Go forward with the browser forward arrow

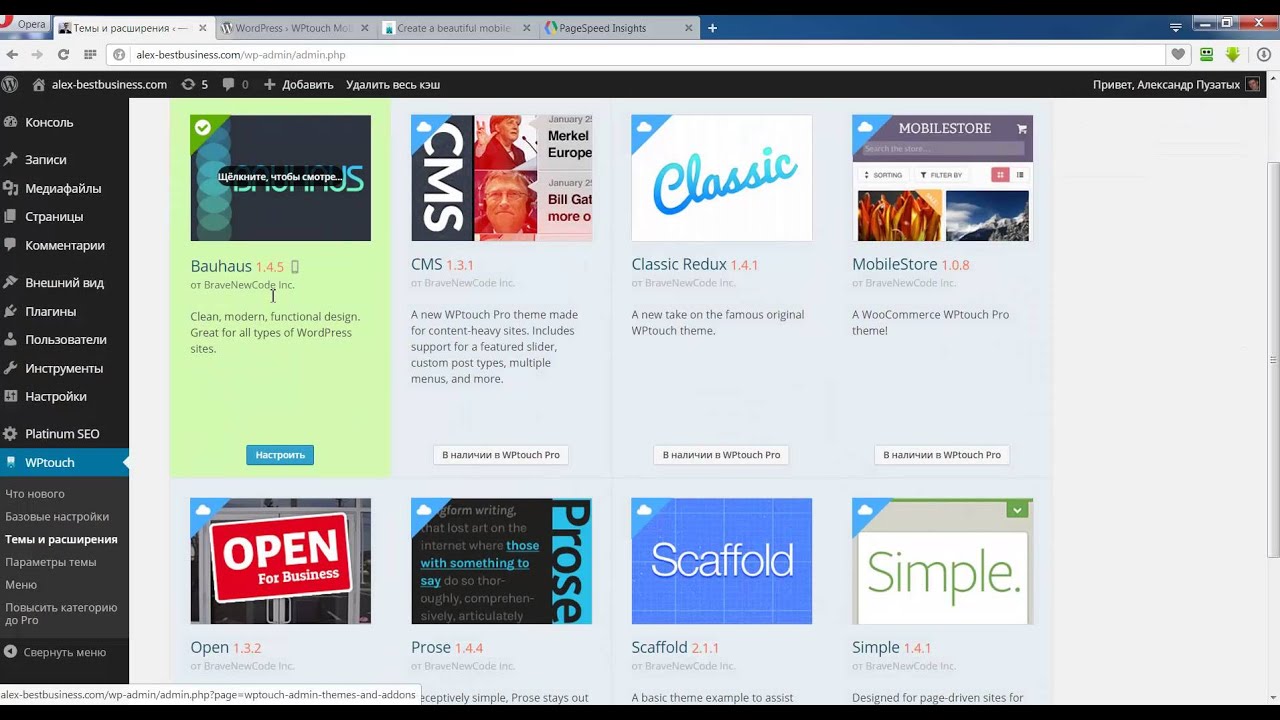pos(37,55)
